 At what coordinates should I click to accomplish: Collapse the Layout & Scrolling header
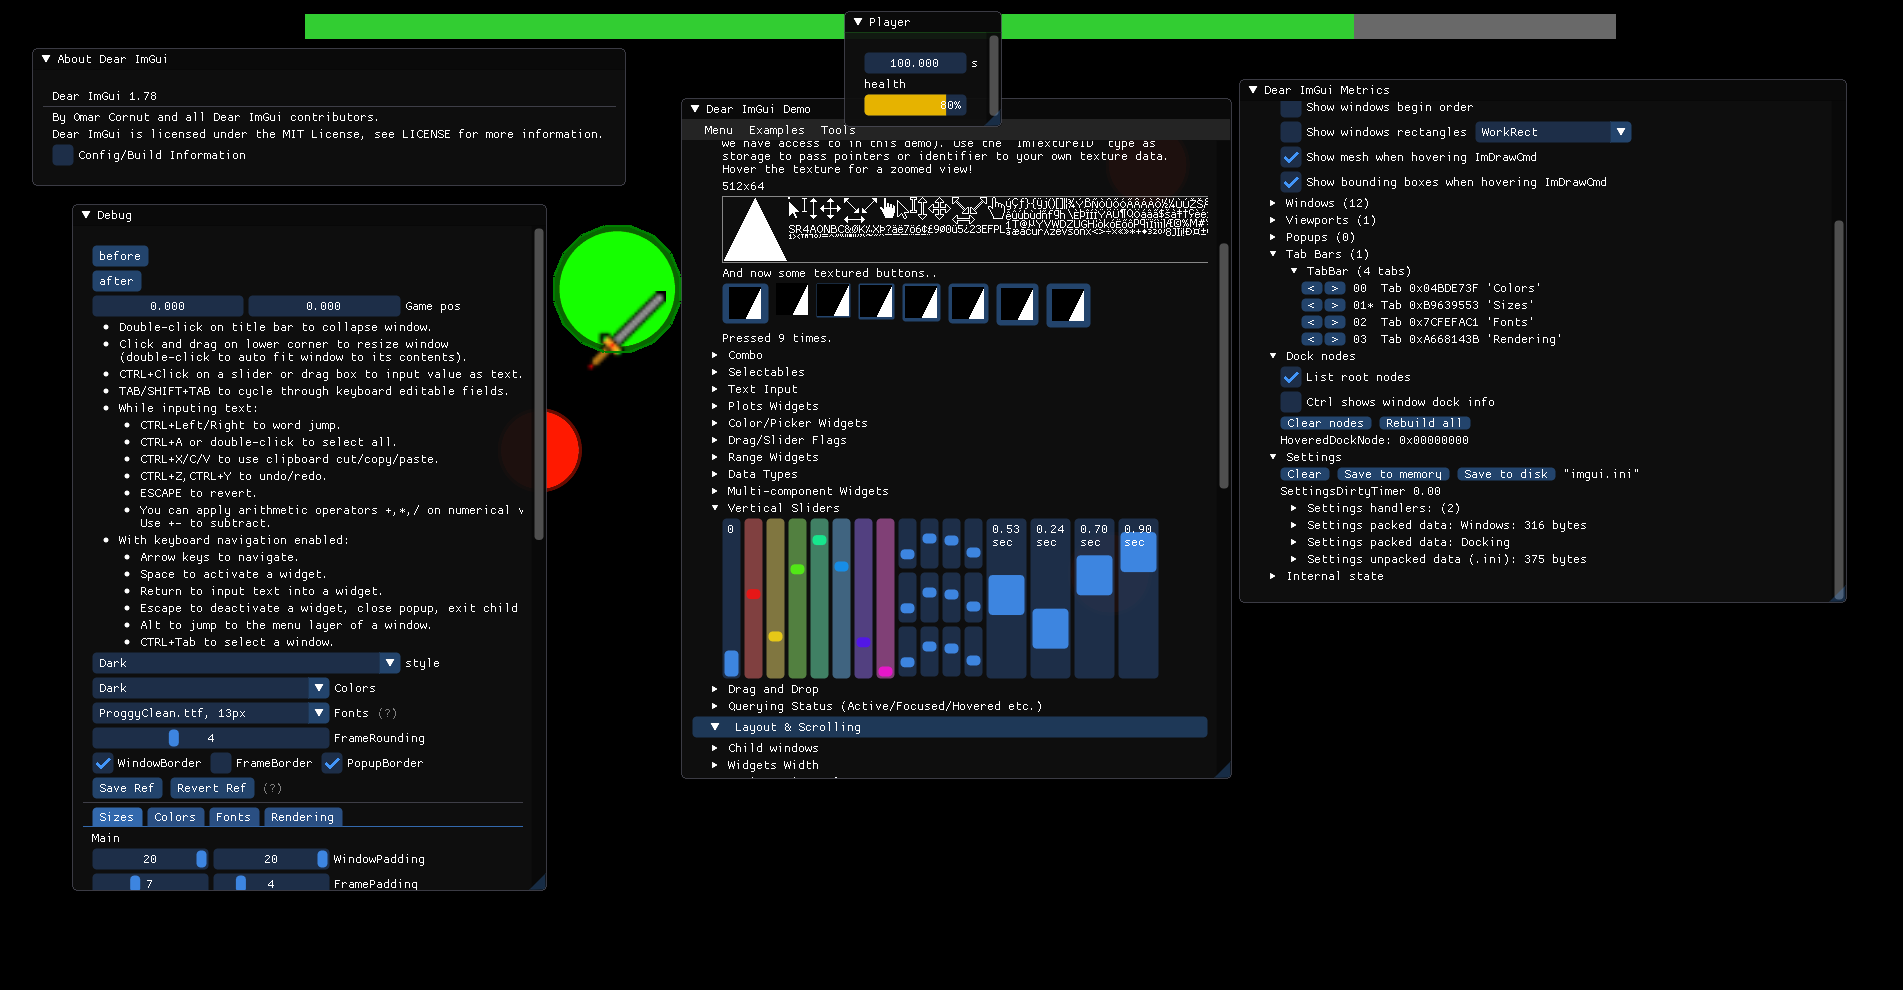coord(949,727)
